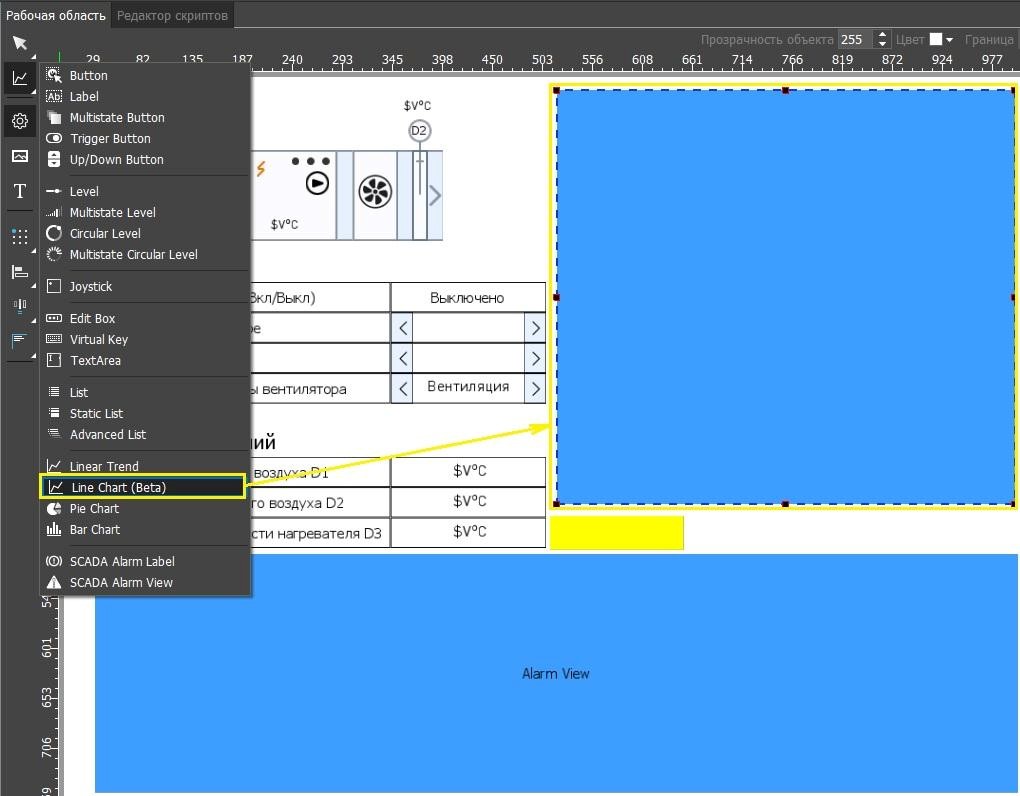The width and height of the screenshot is (1020, 796).
Task: Increase object transparency with the up arrow
Action: click(x=882, y=35)
